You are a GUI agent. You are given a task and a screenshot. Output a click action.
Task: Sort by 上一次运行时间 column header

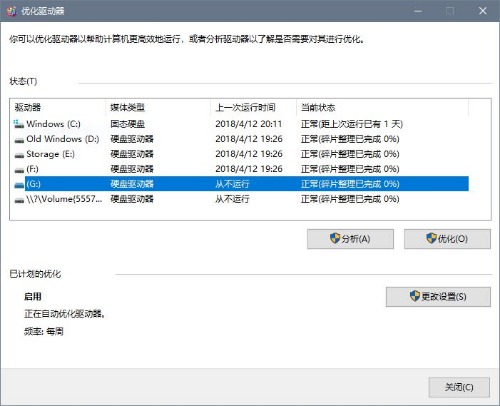coord(253,107)
